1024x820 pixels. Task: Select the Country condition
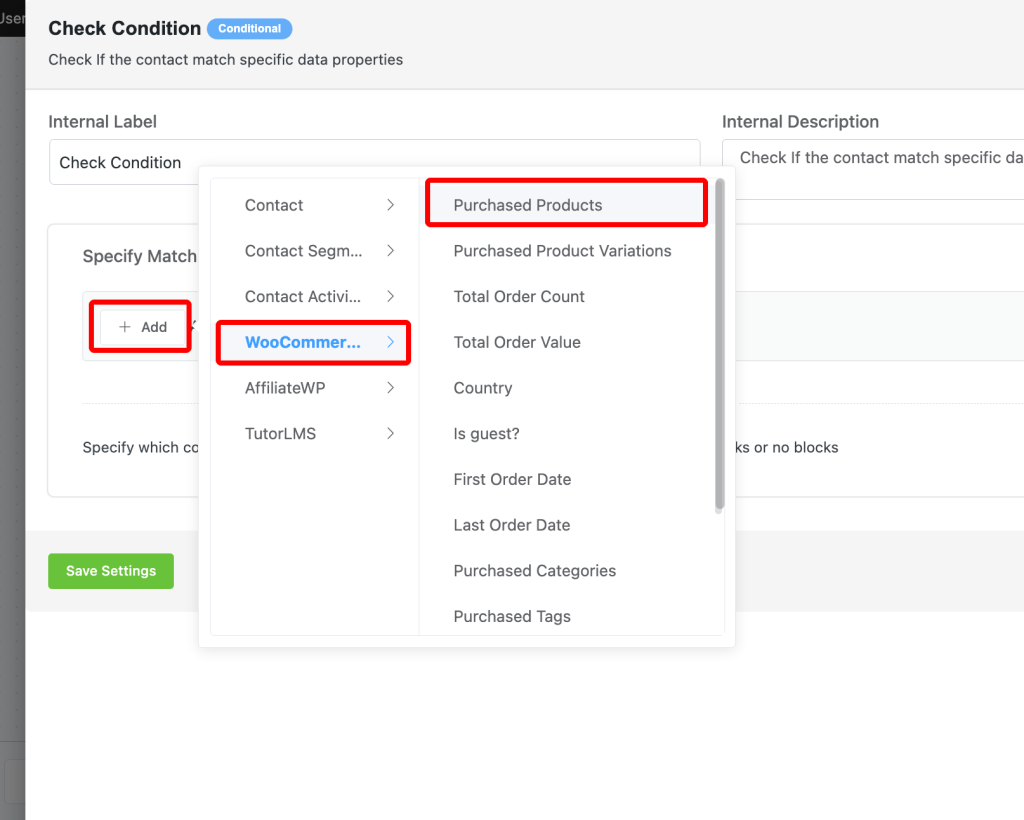click(483, 388)
